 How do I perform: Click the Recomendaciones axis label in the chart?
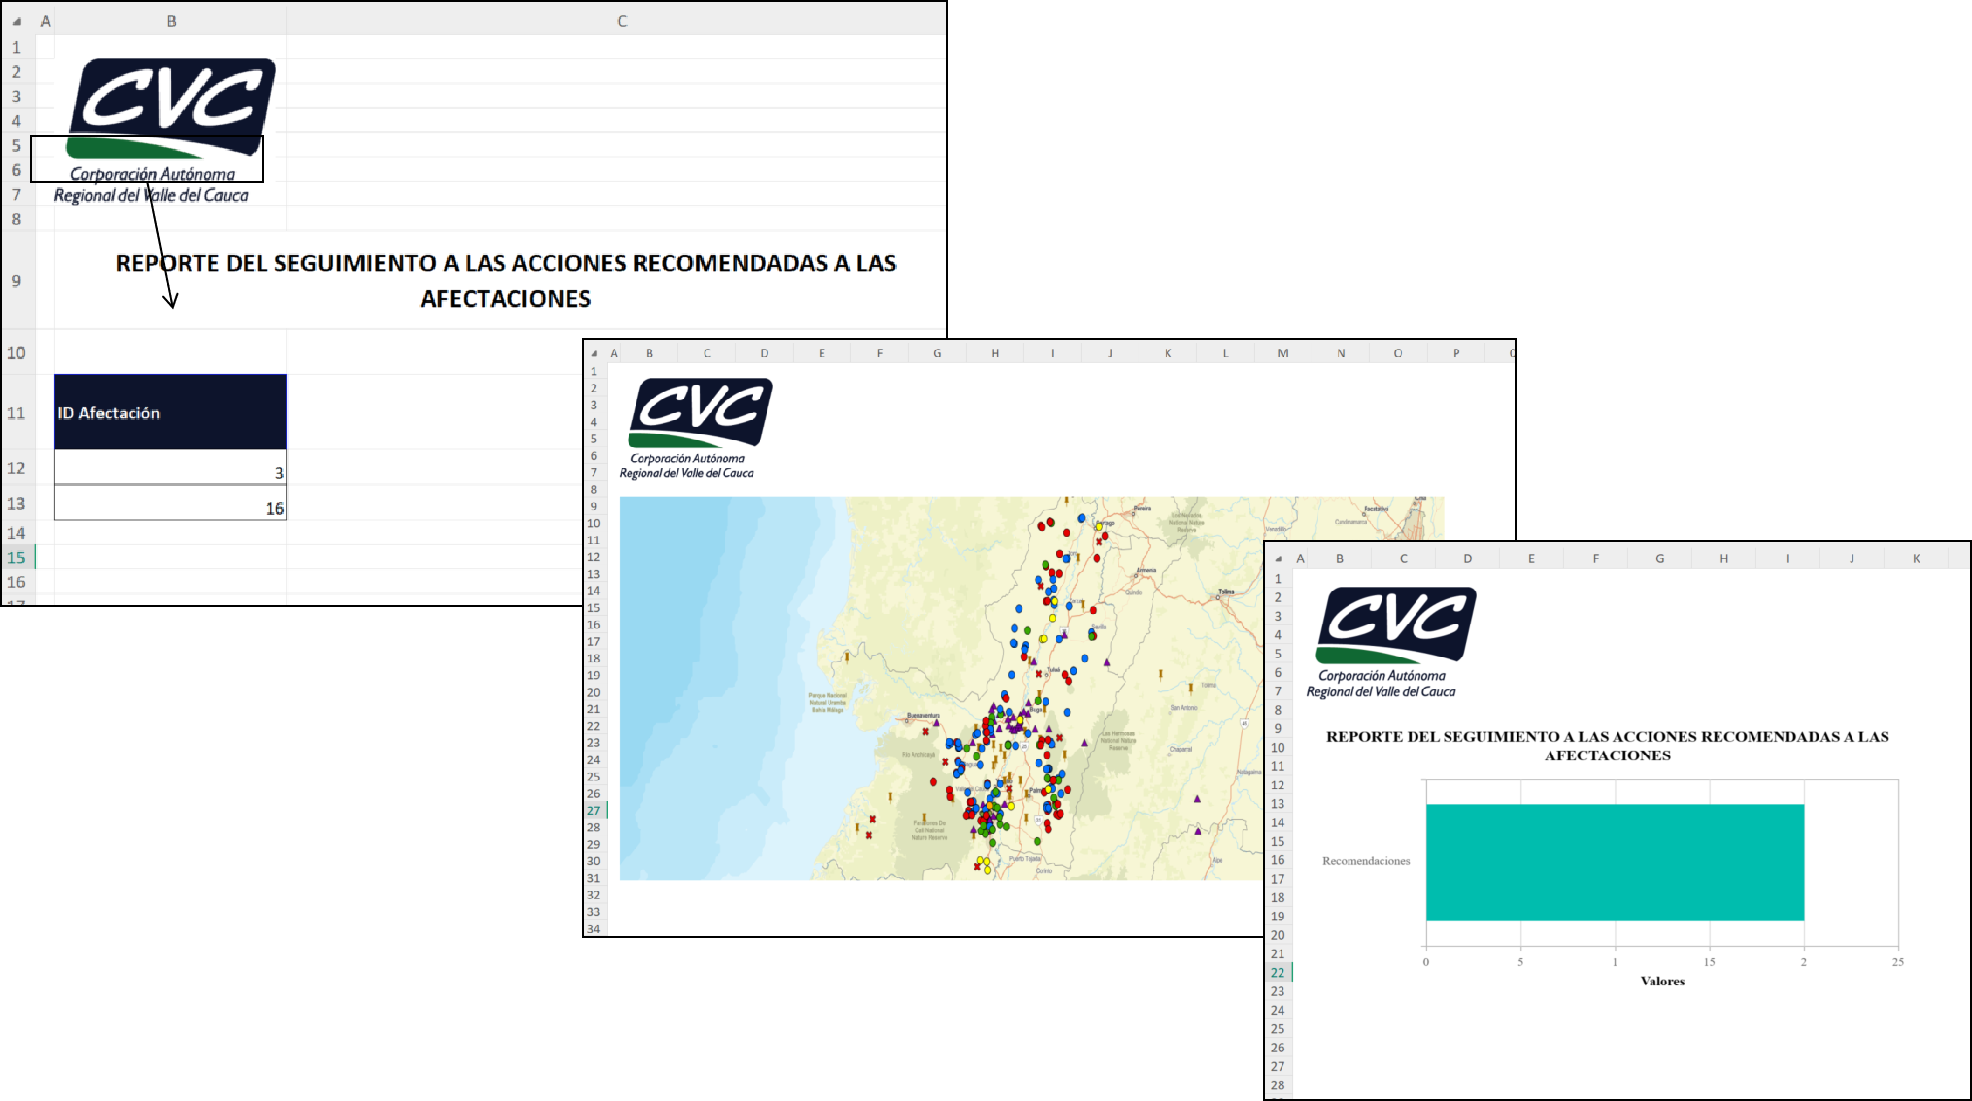pyautogui.click(x=1366, y=861)
